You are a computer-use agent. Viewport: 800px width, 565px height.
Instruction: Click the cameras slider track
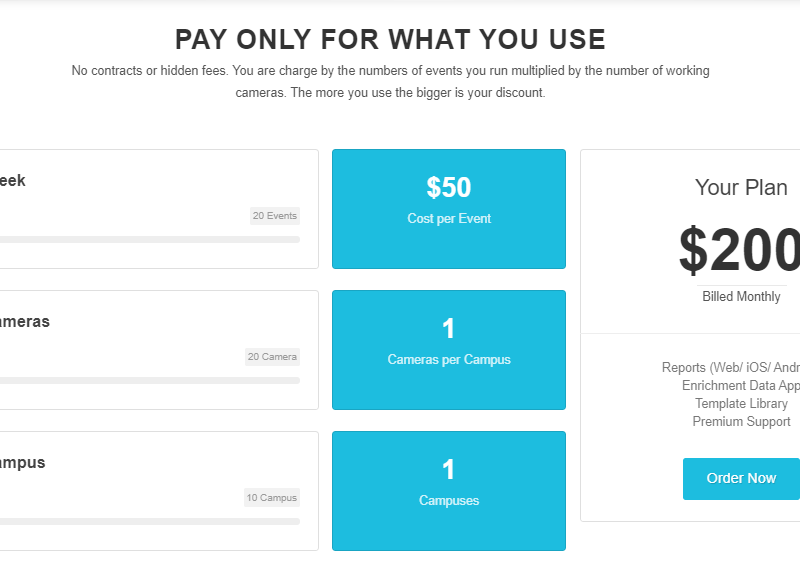coord(150,381)
